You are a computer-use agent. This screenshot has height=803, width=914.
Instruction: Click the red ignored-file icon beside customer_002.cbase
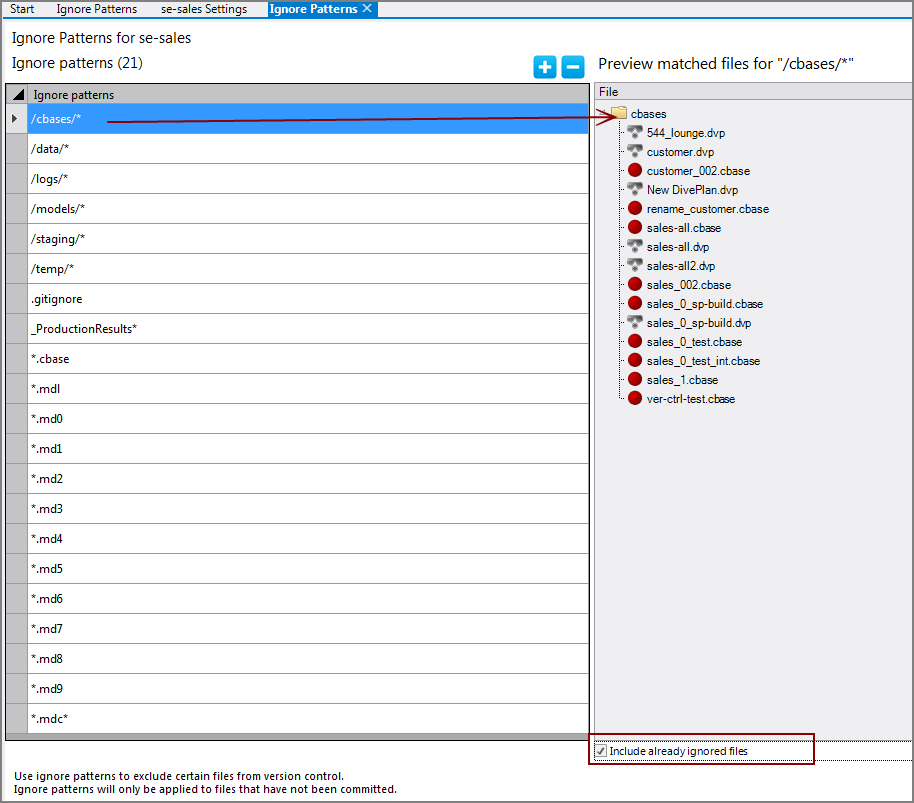click(x=634, y=170)
